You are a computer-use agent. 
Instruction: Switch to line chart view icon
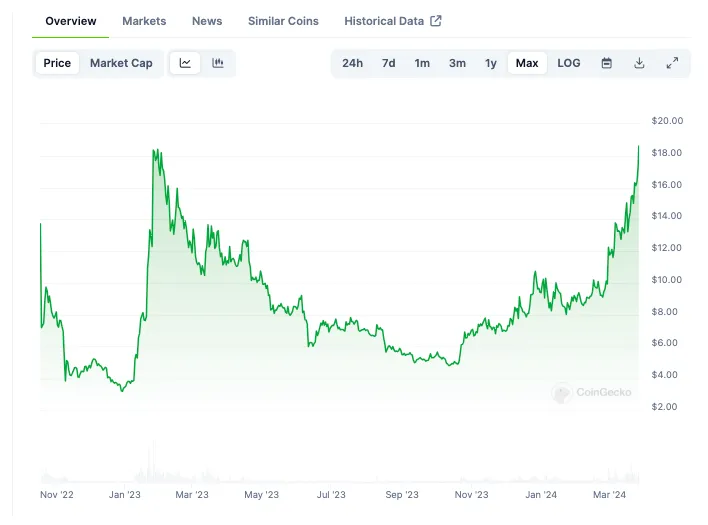click(x=185, y=63)
